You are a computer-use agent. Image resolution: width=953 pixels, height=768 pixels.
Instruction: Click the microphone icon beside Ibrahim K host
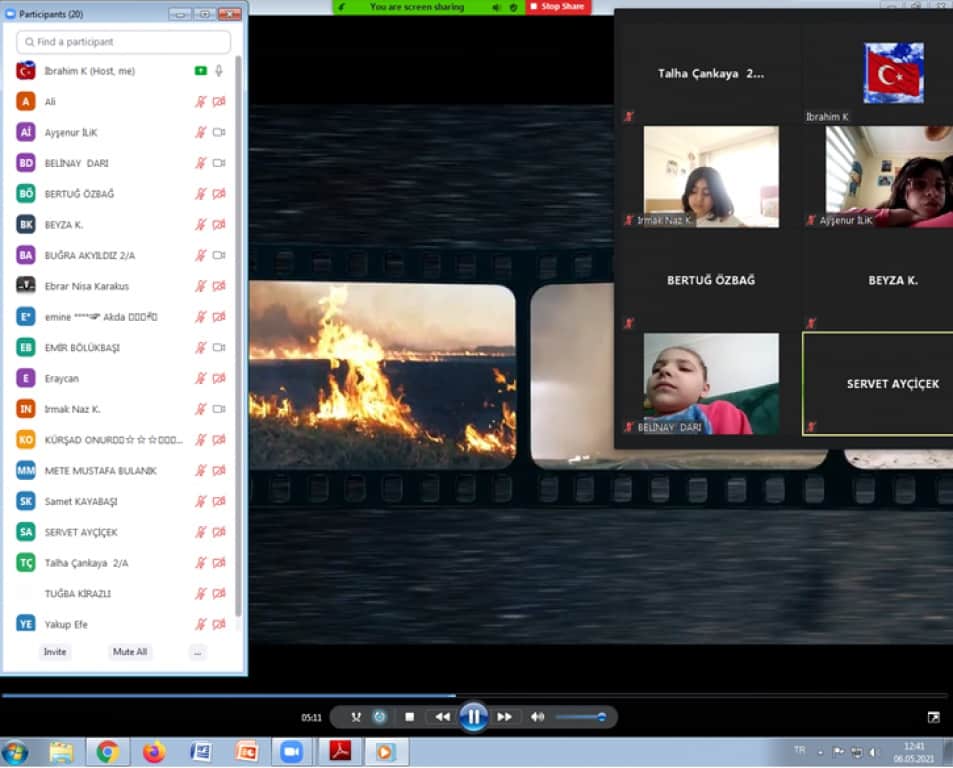[219, 71]
